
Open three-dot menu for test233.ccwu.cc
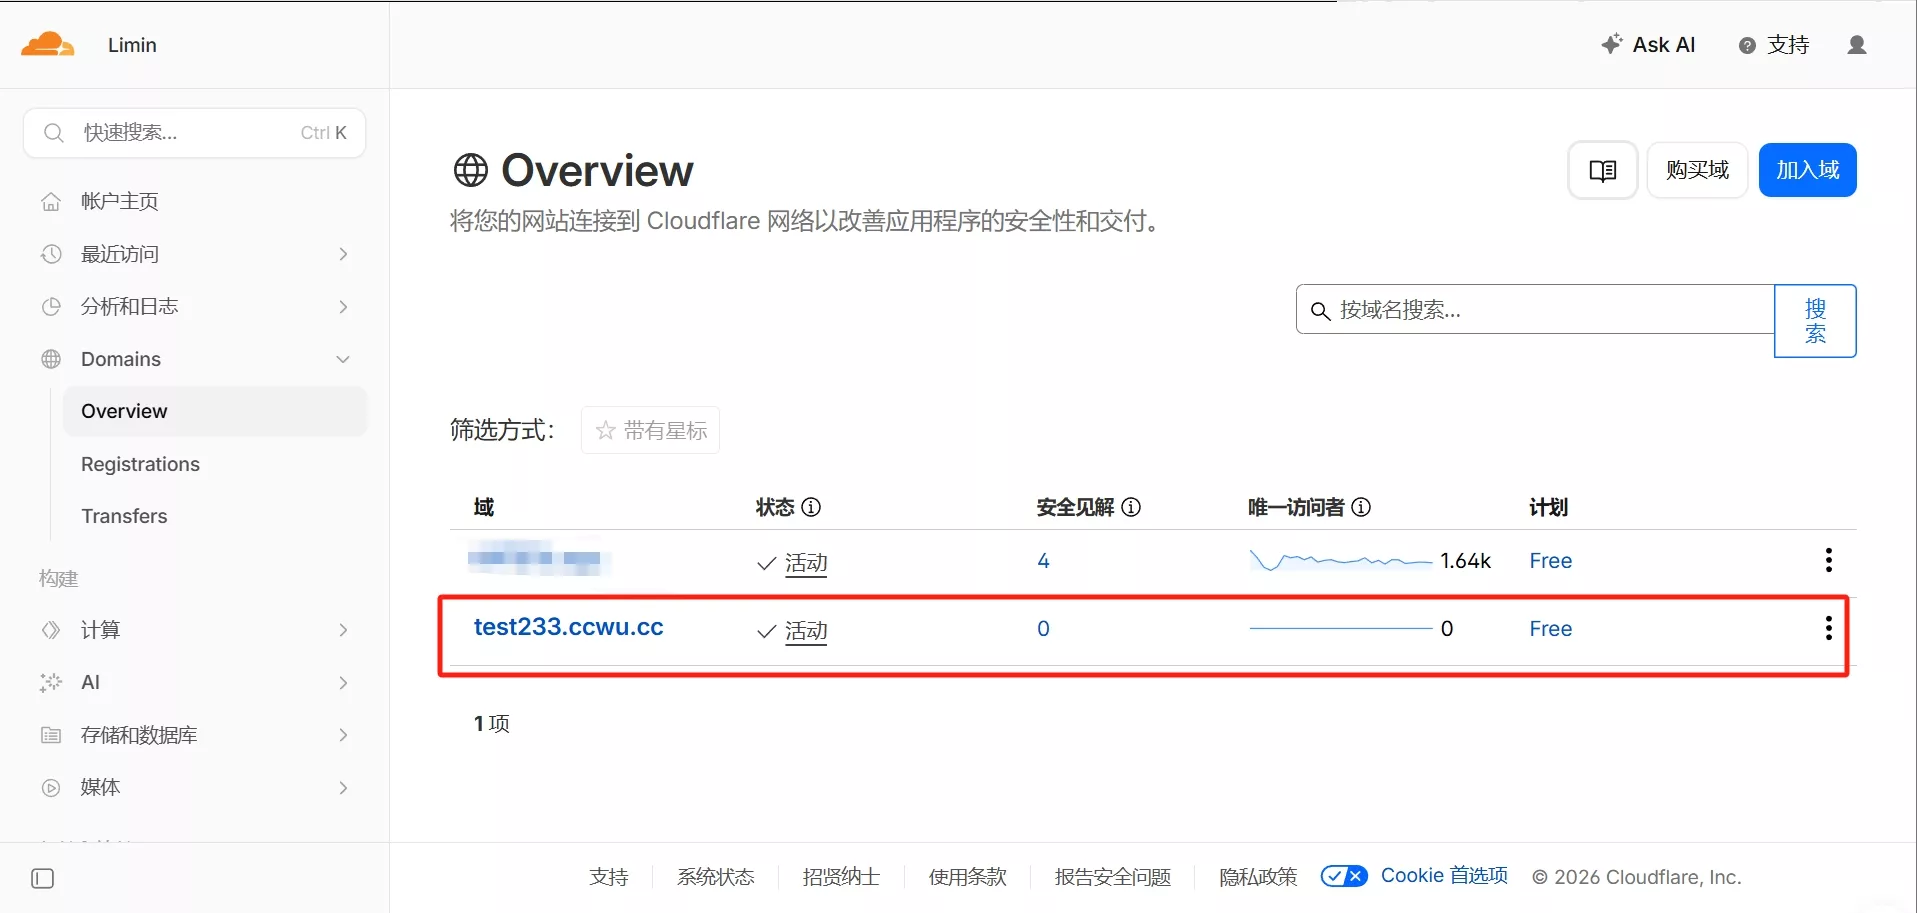[1829, 628]
